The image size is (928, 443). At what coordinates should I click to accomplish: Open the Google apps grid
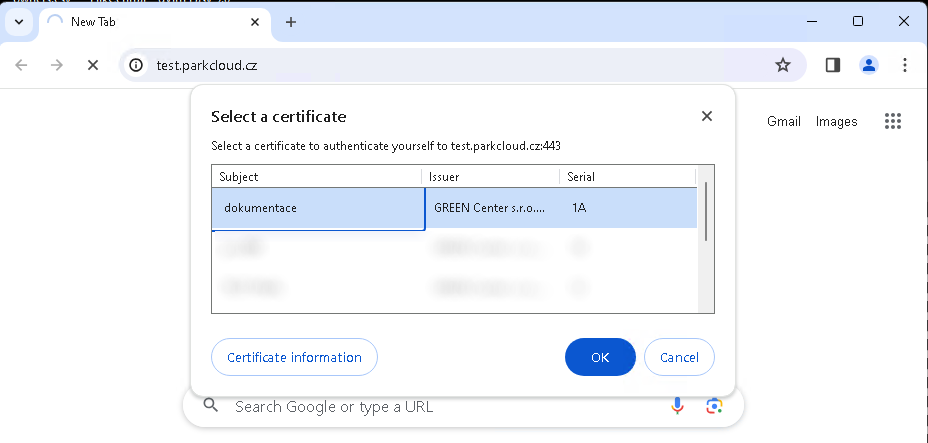(893, 121)
